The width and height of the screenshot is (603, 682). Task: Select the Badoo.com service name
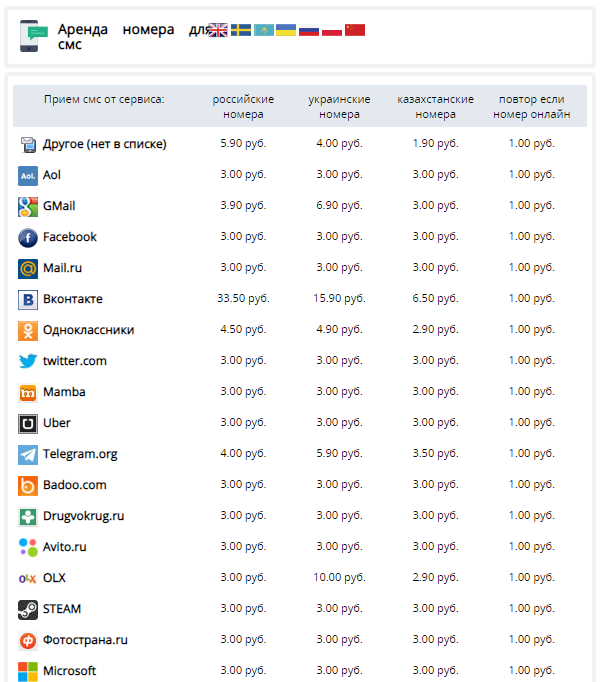[75, 485]
